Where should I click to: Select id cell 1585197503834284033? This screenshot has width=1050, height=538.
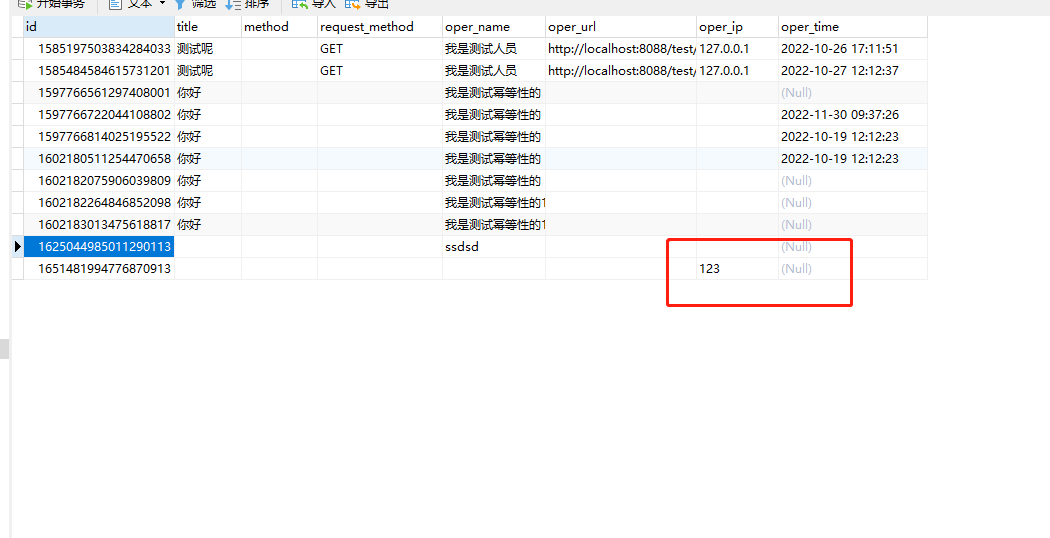pos(99,49)
